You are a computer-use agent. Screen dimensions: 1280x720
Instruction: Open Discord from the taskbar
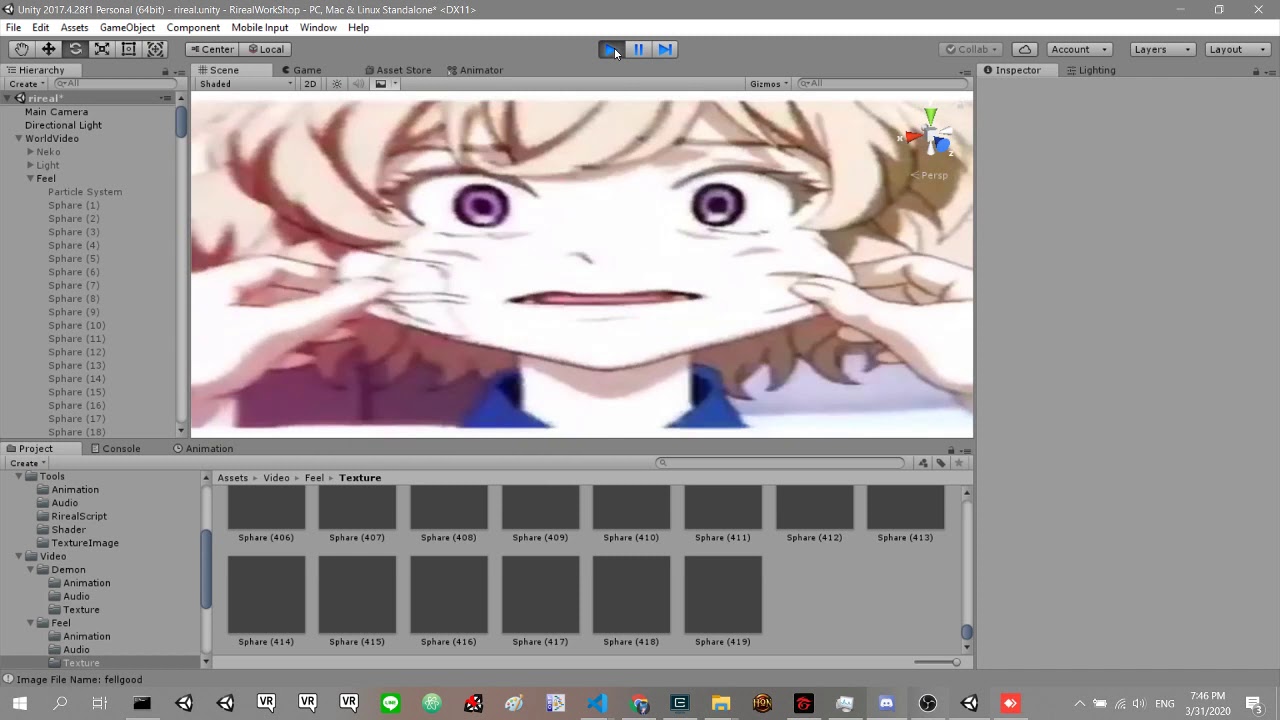coord(886,704)
